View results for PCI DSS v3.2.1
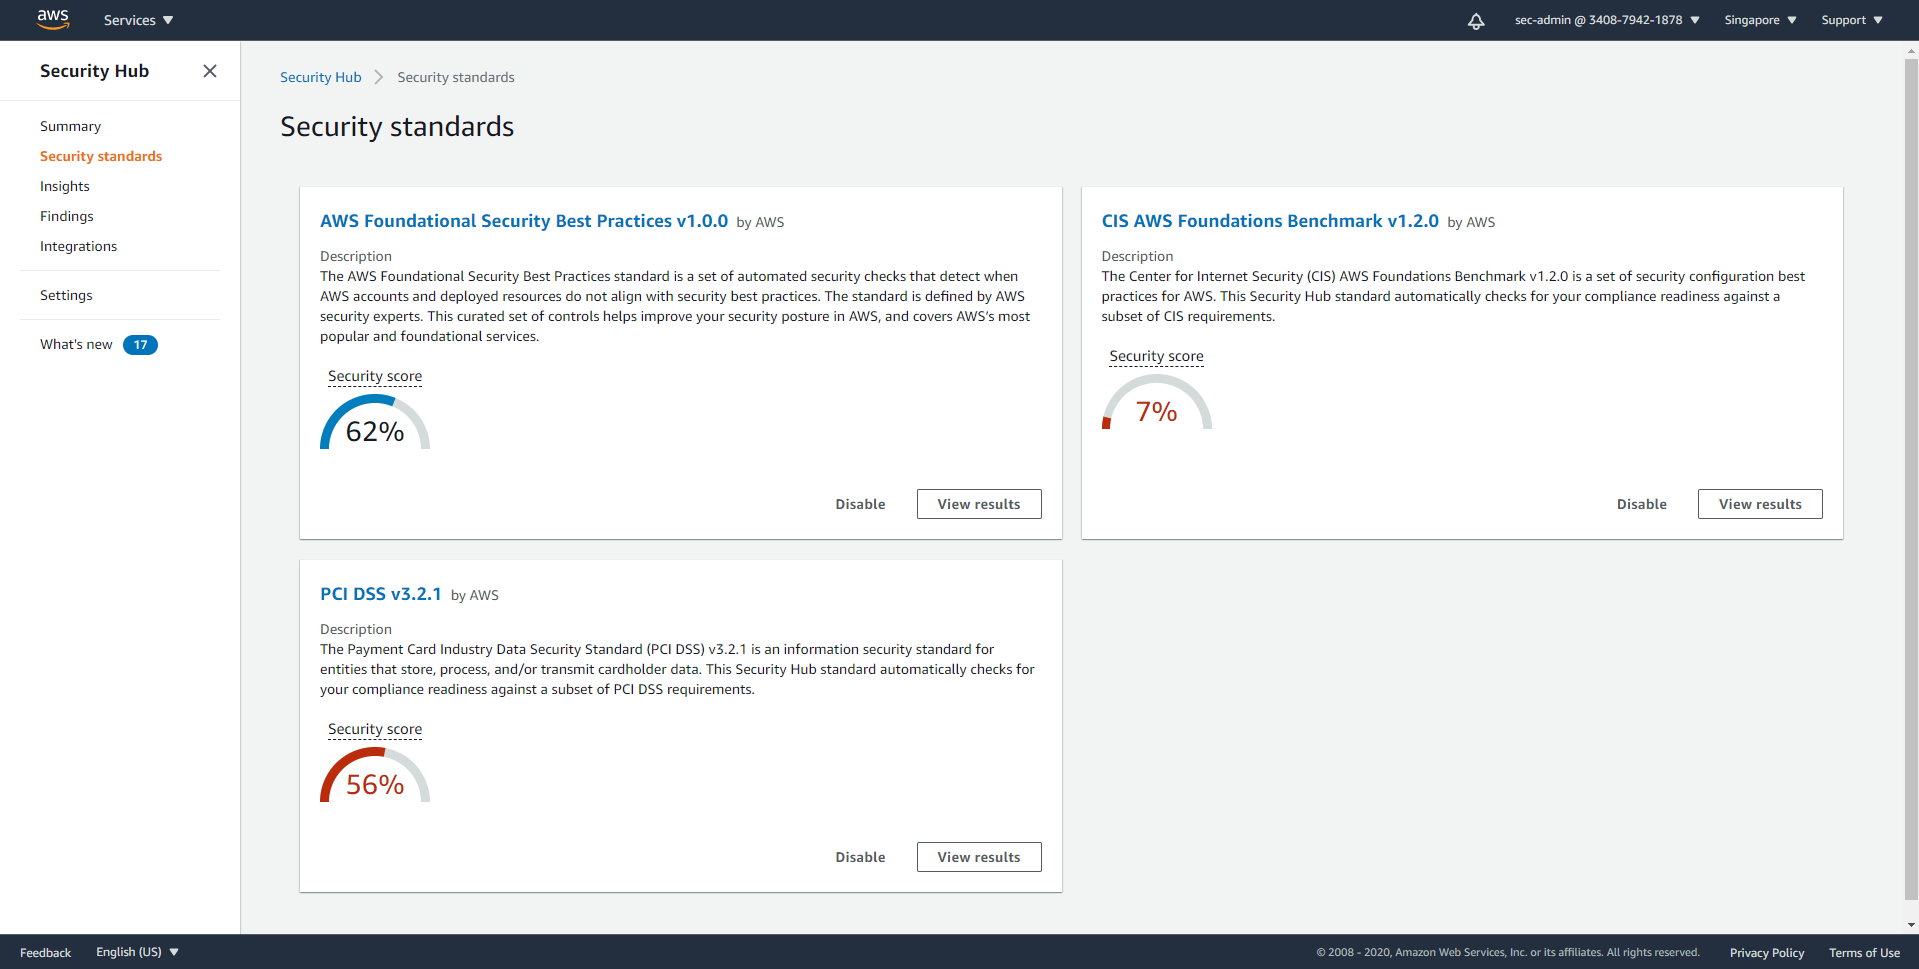The height and width of the screenshot is (969, 1919). (x=979, y=857)
